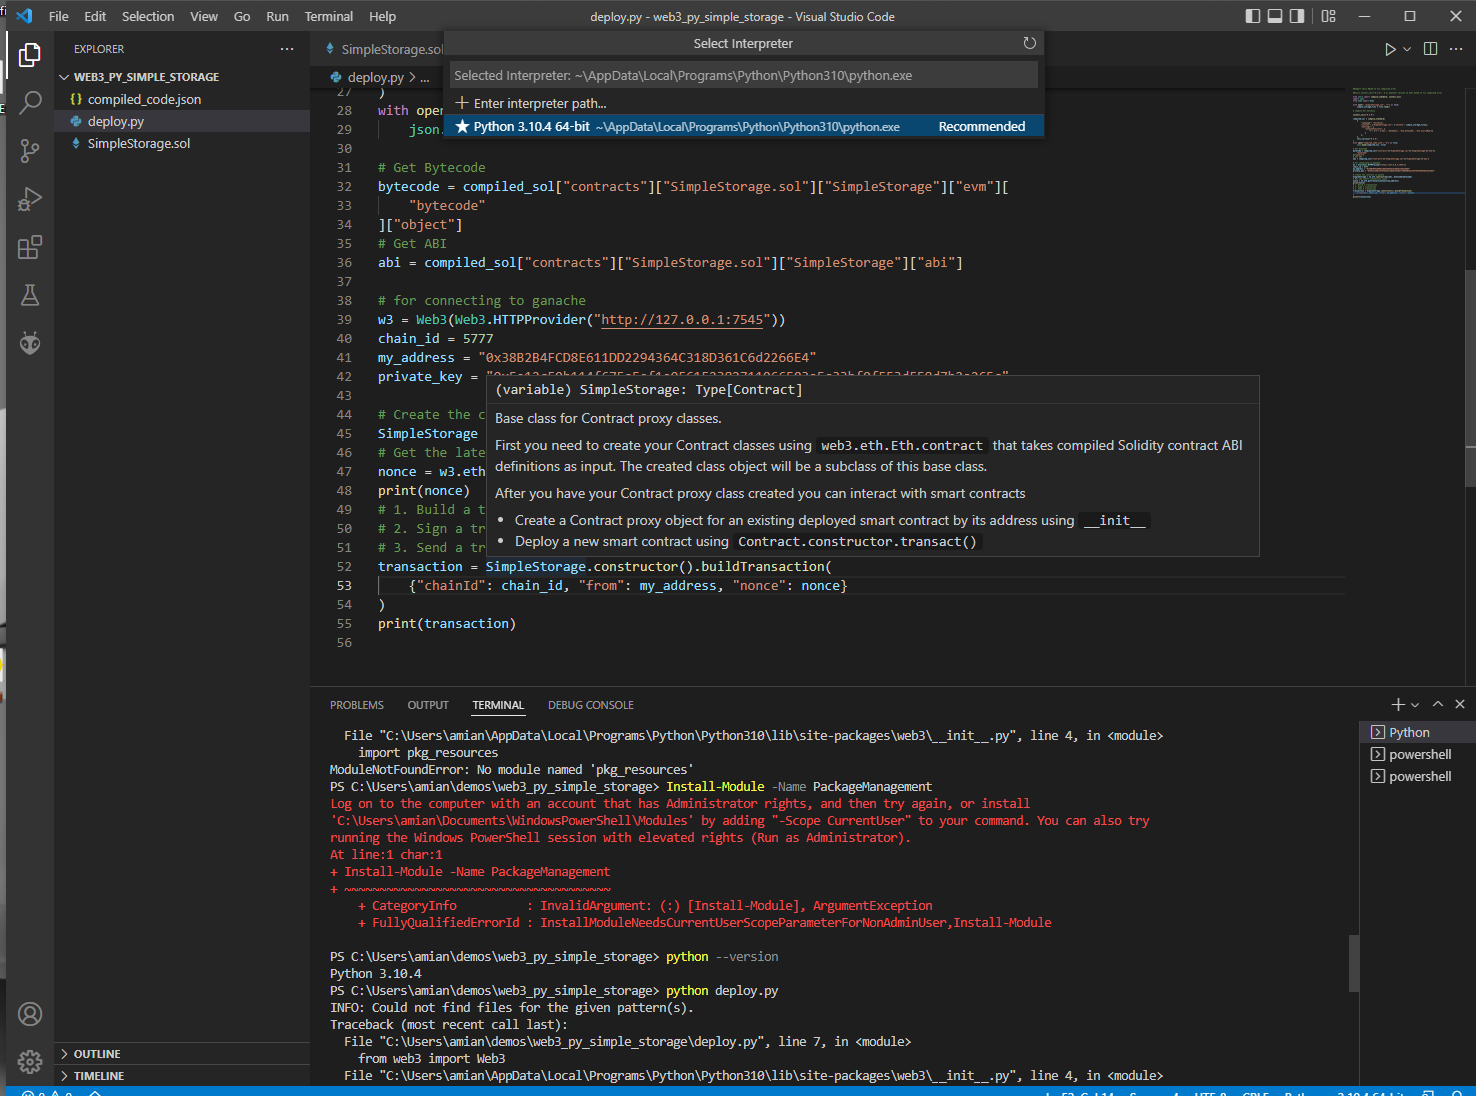Open editor More Actions ellipsis

tap(1456, 49)
